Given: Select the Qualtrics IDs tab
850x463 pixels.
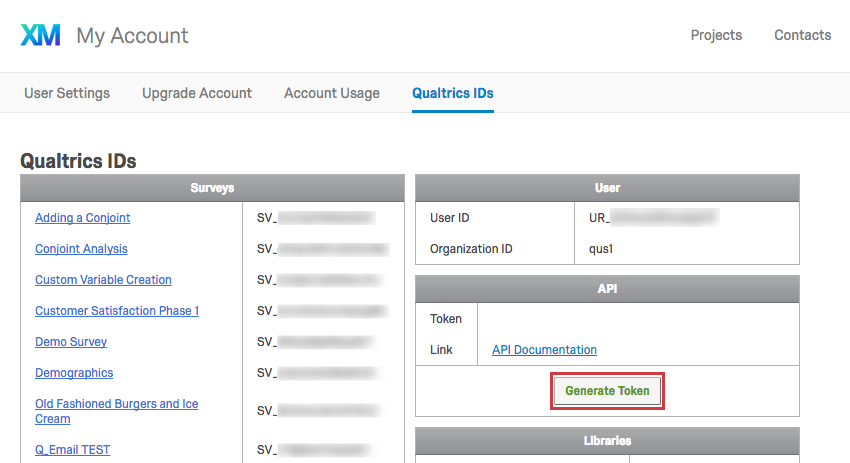Looking at the screenshot, I should pyautogui.click(x=453, y=93).
